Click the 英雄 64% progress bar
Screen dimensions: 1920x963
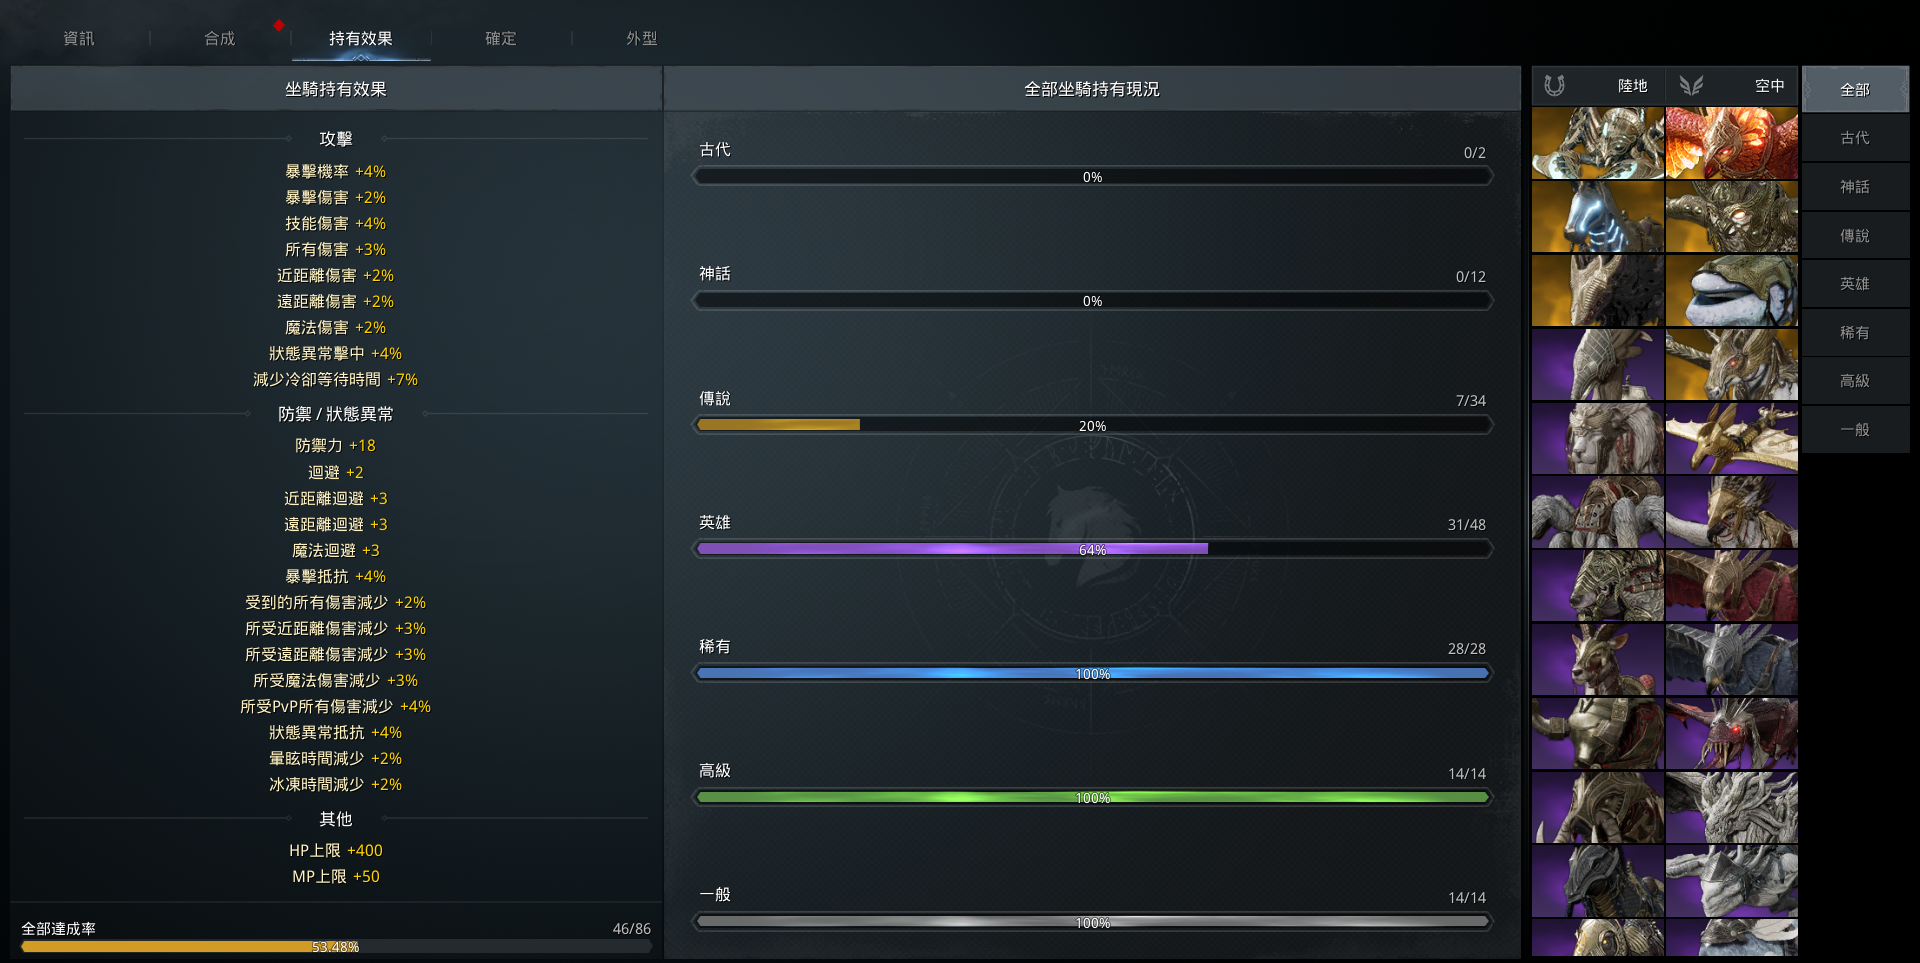tap(1092, 549)
